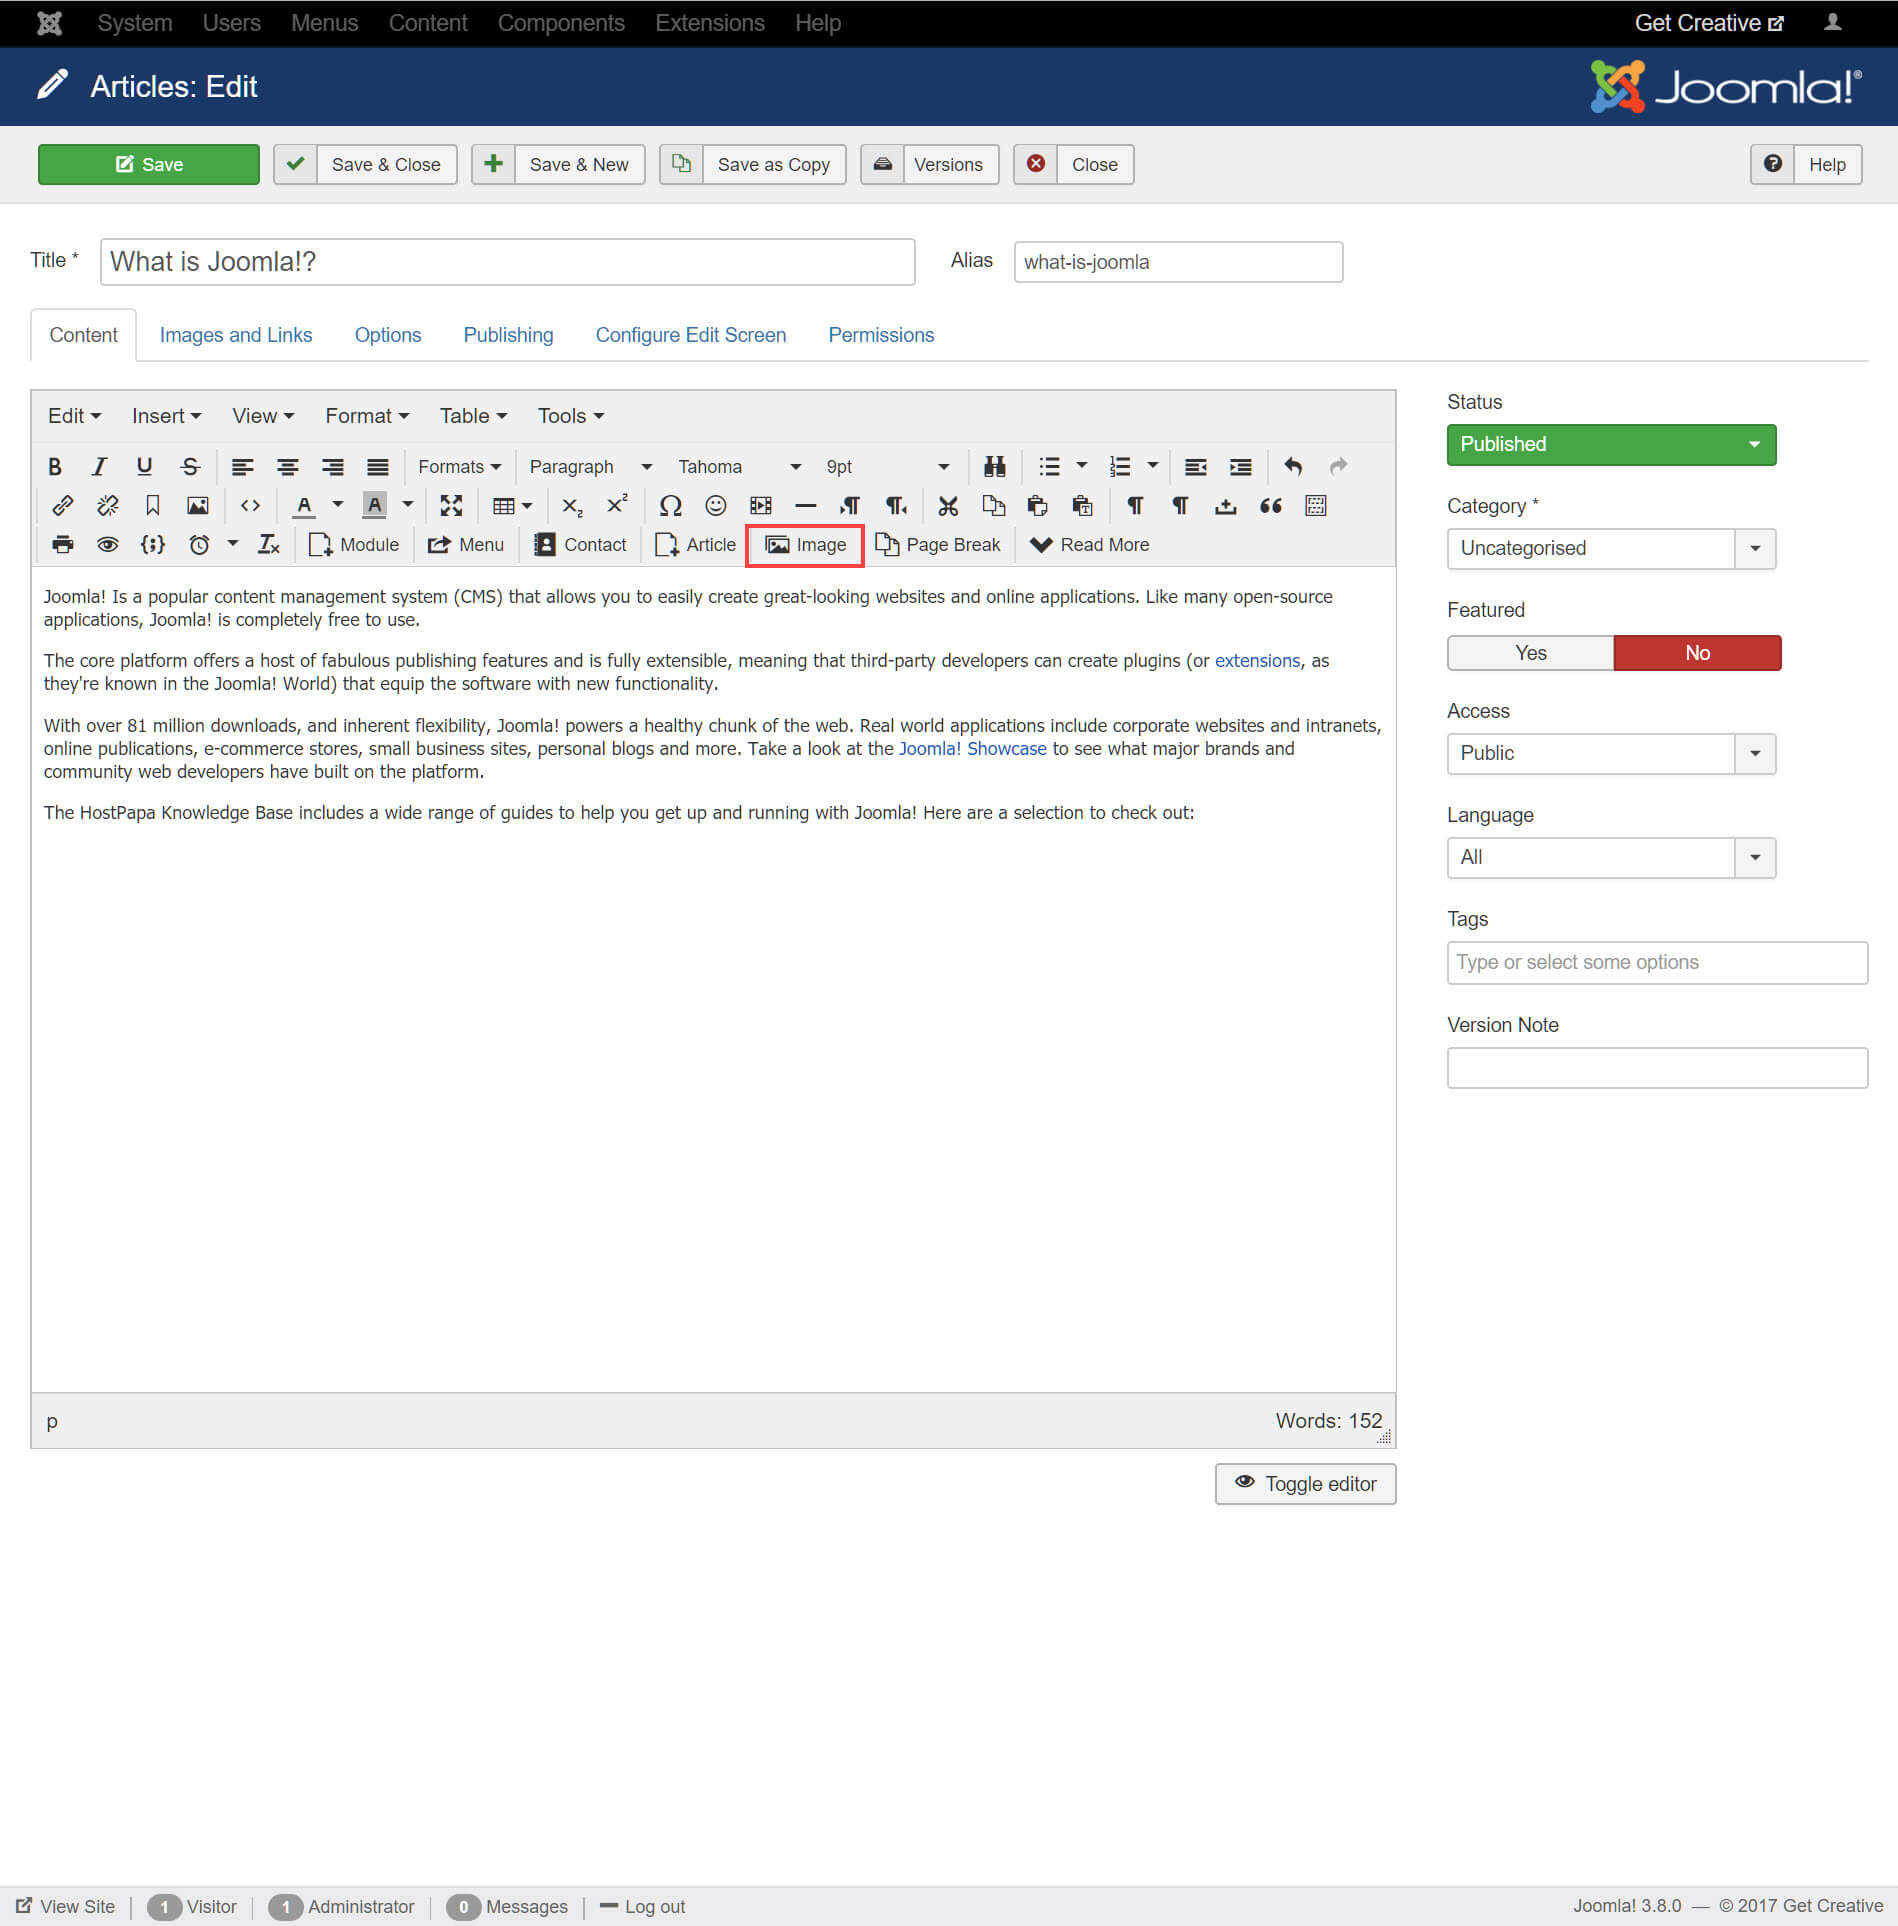
Task: Apply italic formatting
Action: point(99,467)
